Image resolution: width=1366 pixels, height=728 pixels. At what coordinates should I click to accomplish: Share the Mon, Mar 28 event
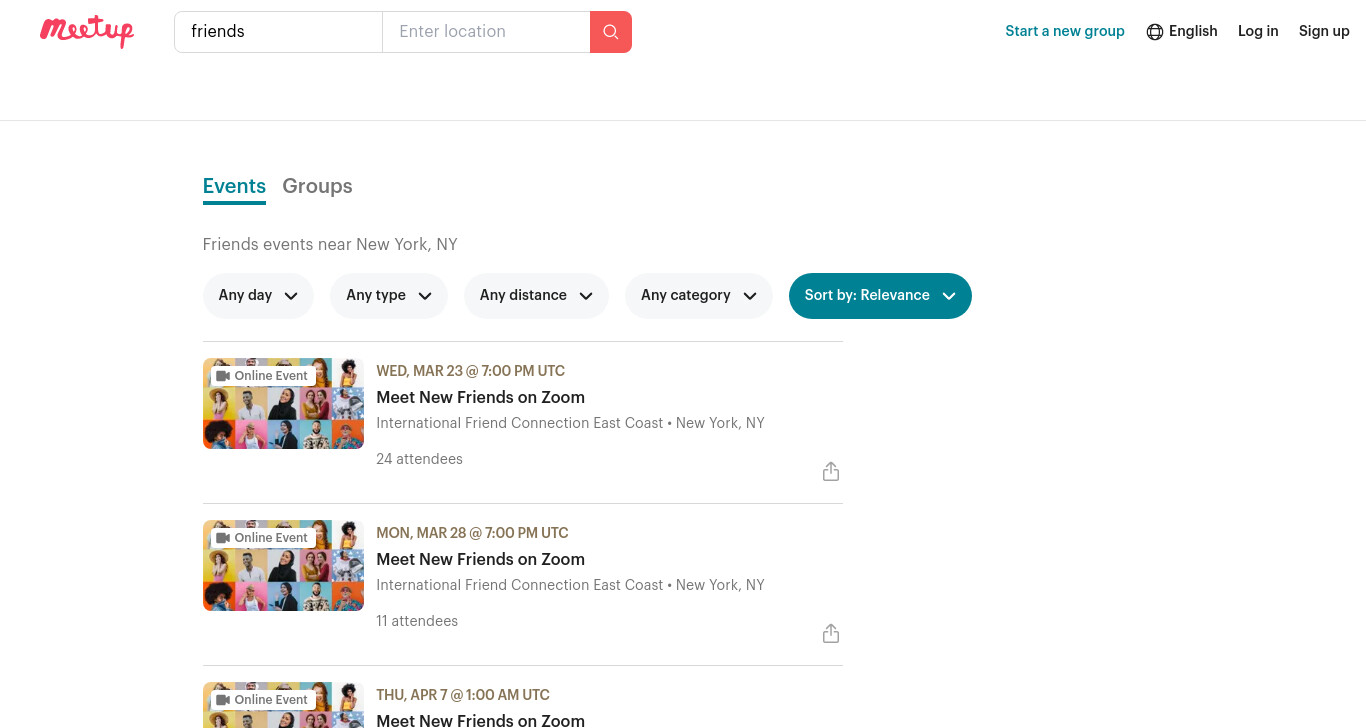click(x=831, y=634)
